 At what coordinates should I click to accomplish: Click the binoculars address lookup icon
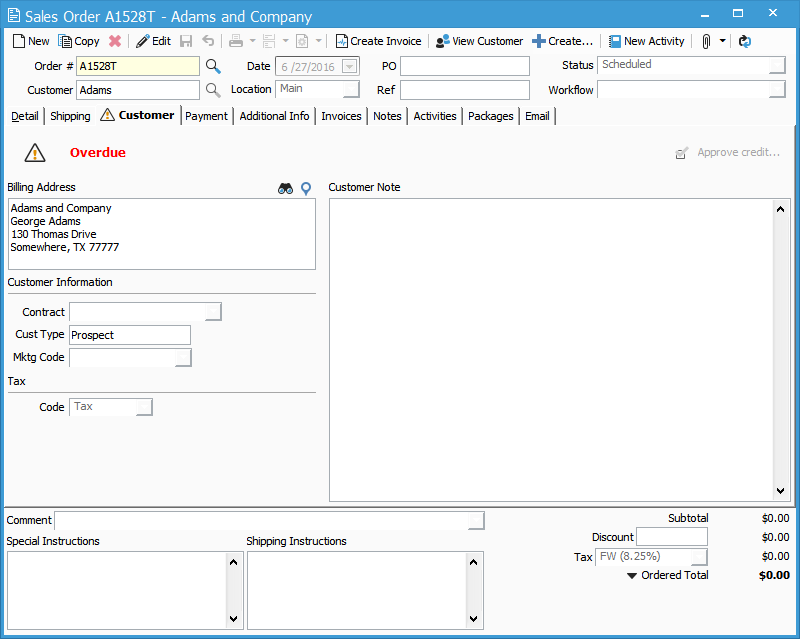[x=285, y=188]
